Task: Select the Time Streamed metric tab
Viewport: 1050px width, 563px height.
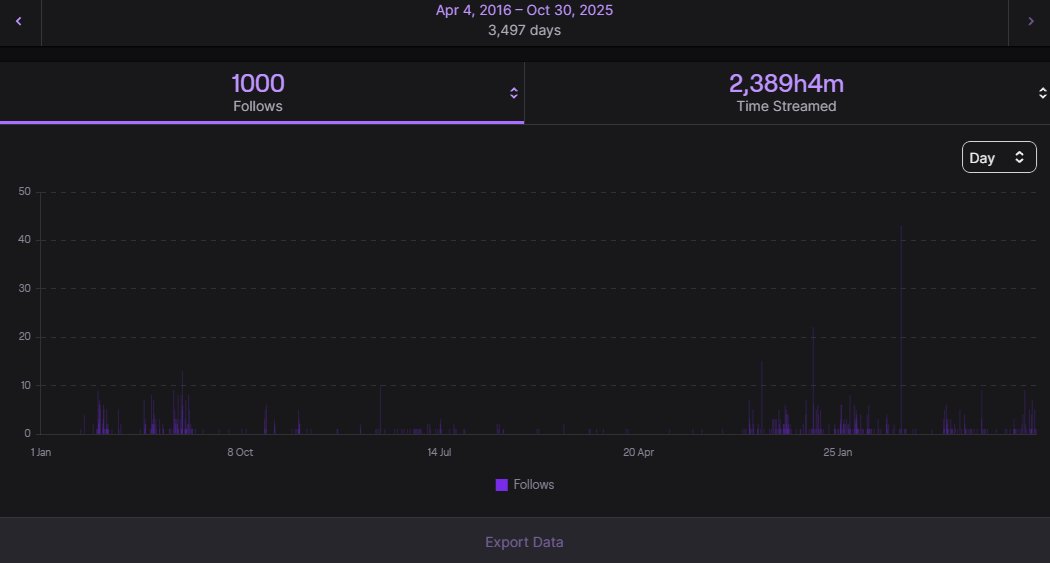Action: pos(787,93)
